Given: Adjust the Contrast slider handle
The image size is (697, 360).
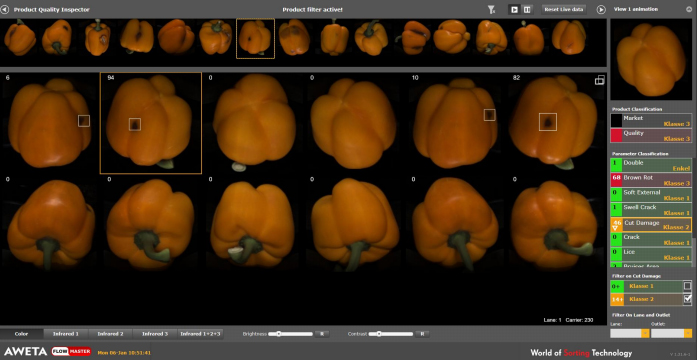Looking at the screenshot, I should coord(379,334).
